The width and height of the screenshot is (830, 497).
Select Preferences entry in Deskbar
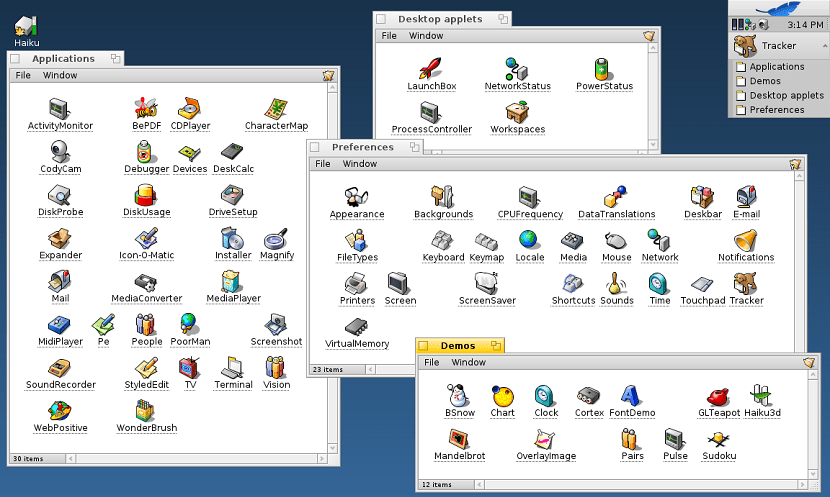tap(780, 110)
